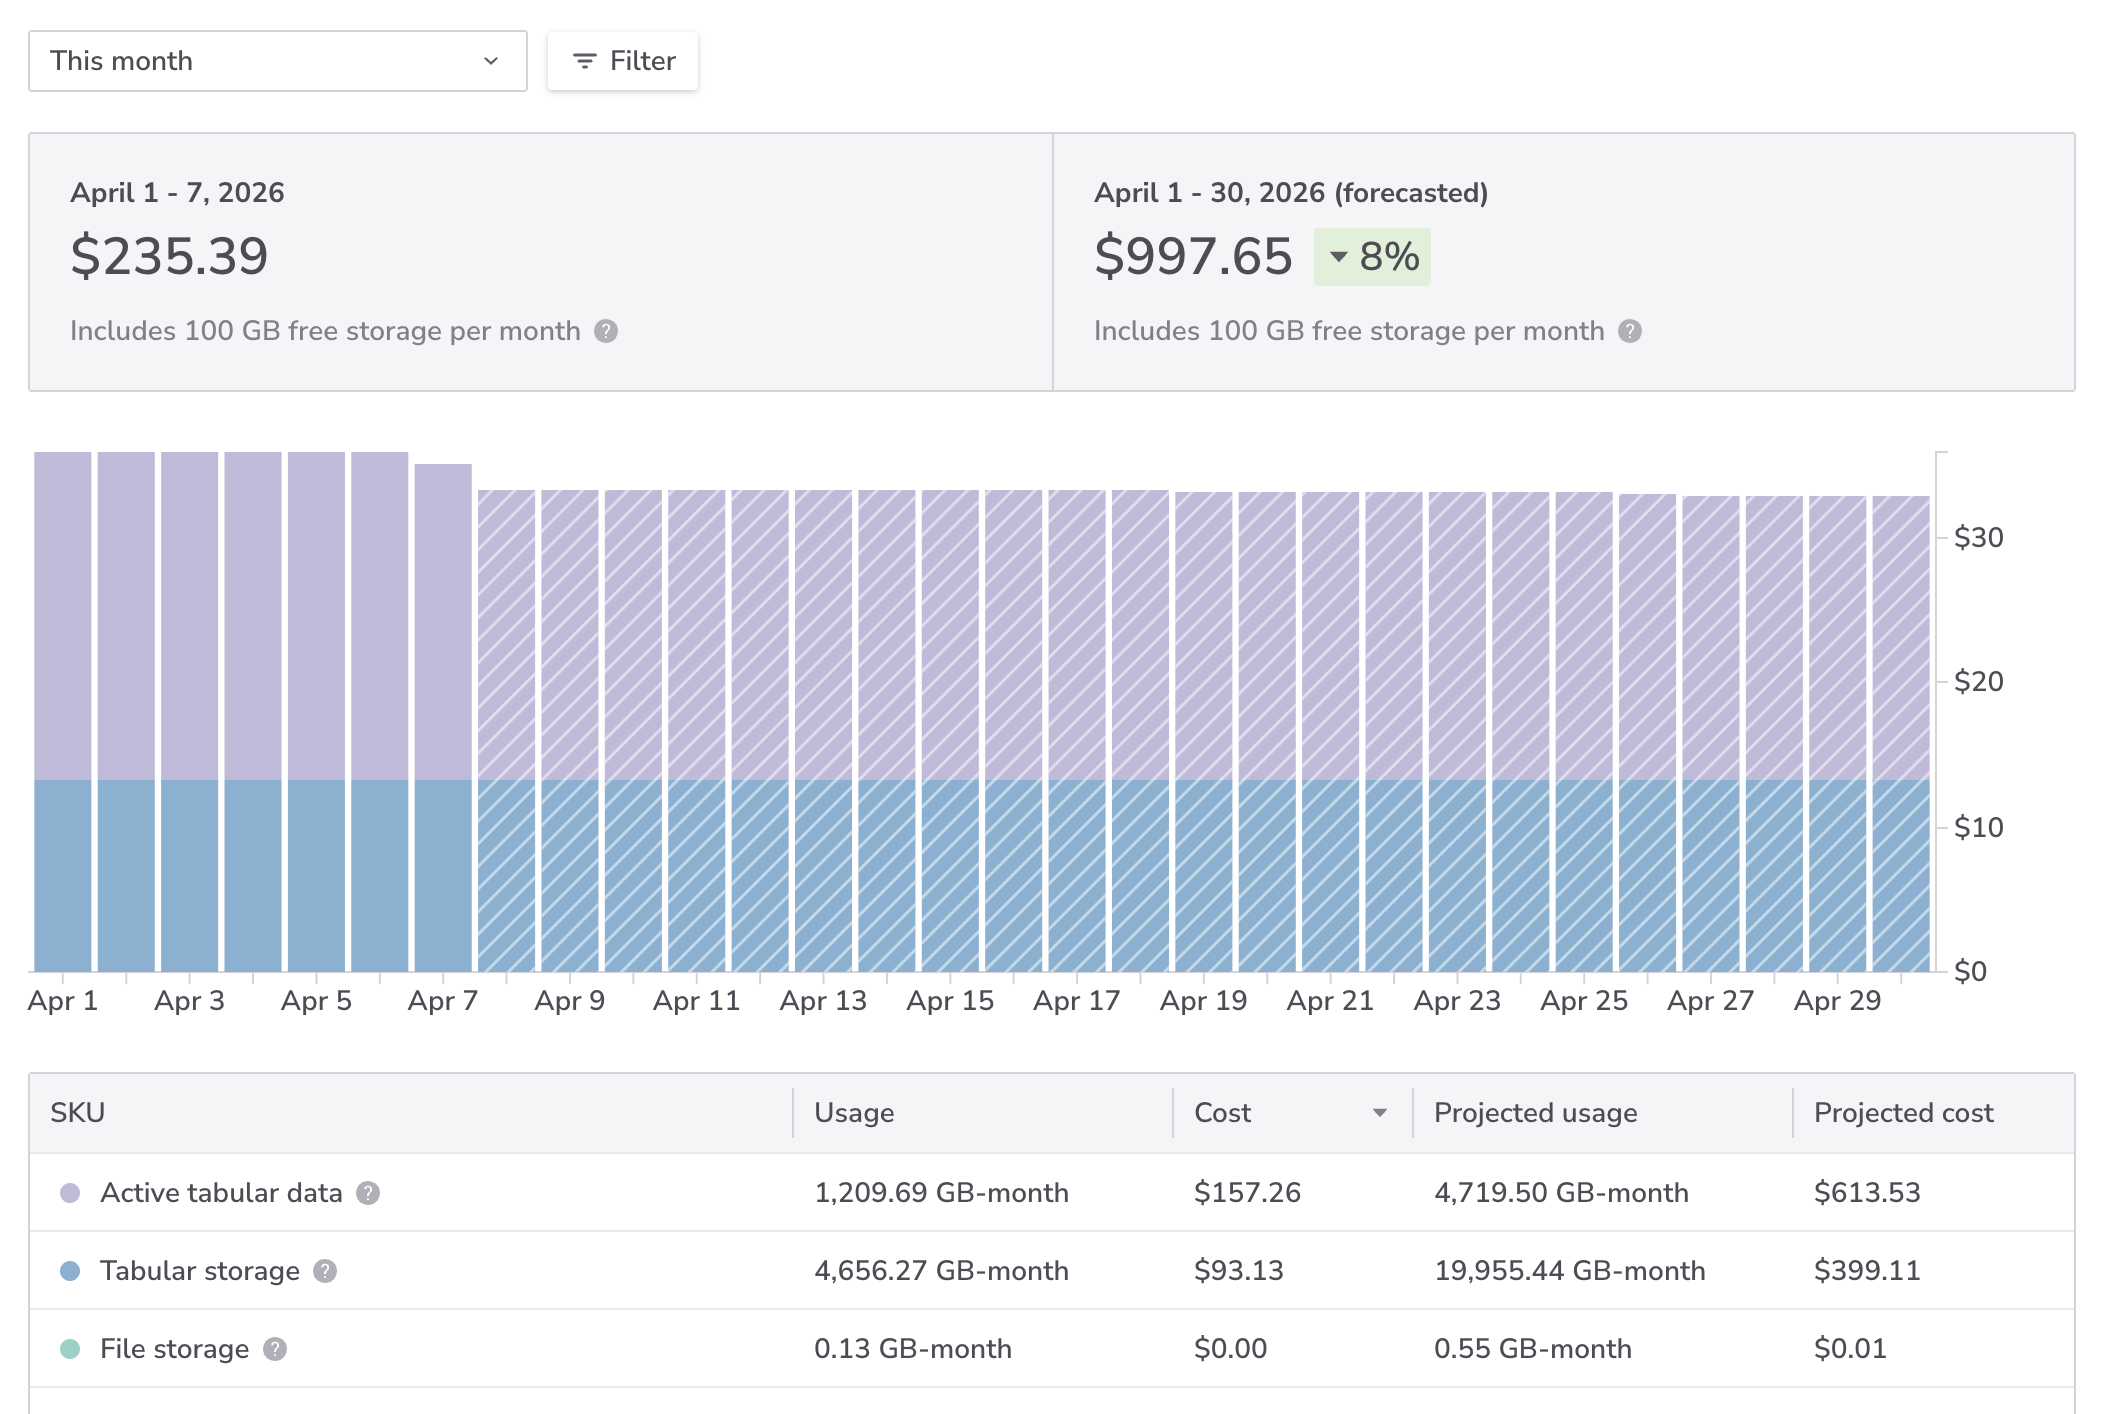Screen dimensions: 2110x1414
Task: Sort by Cost using the column arrow
Action: [x=1380, y=1113]
